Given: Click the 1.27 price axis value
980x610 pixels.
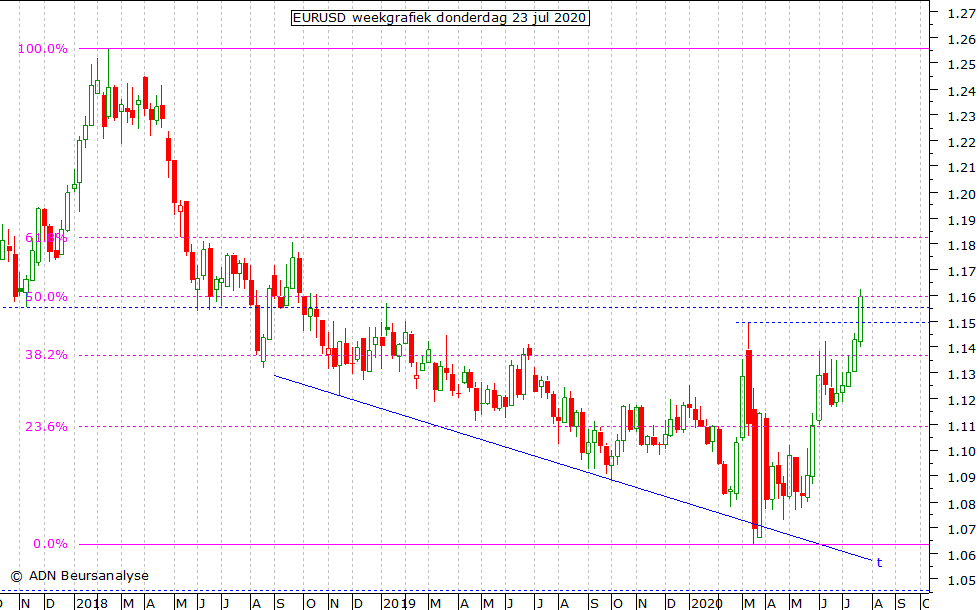Looking at the screenshot, I should coord(961,13).
